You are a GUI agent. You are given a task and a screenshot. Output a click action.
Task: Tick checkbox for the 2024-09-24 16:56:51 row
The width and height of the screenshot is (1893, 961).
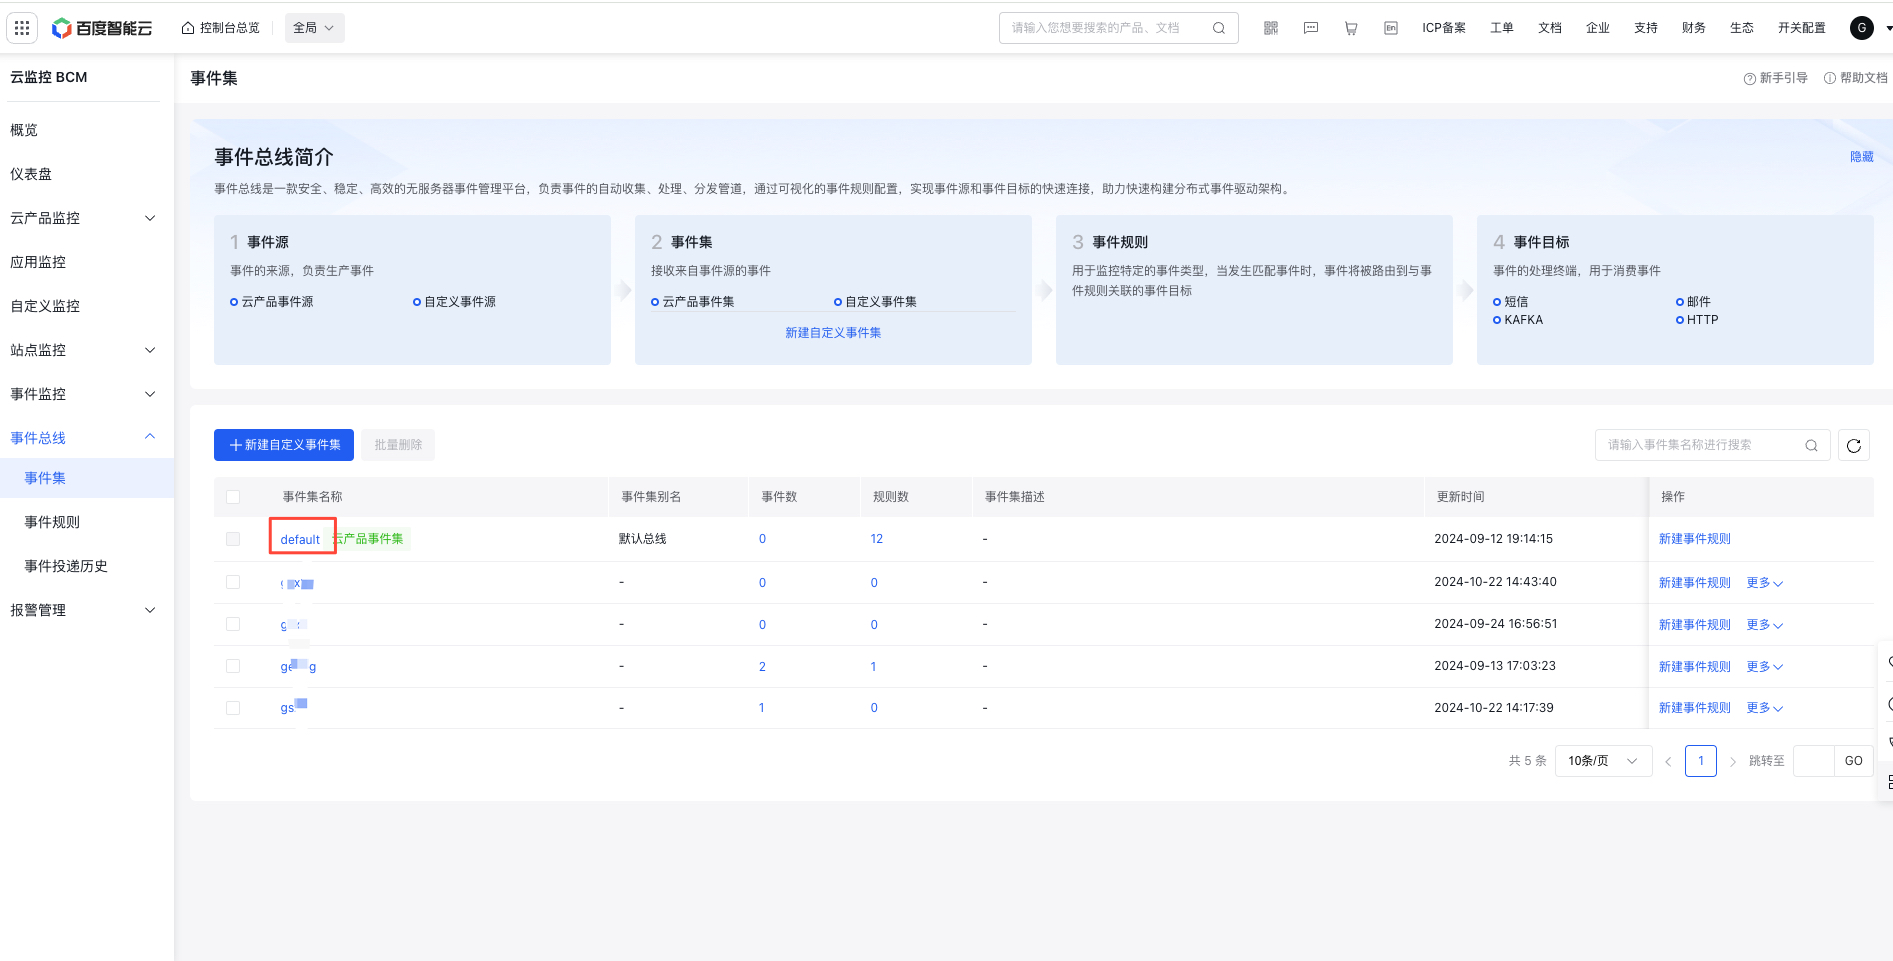(233, 624)
